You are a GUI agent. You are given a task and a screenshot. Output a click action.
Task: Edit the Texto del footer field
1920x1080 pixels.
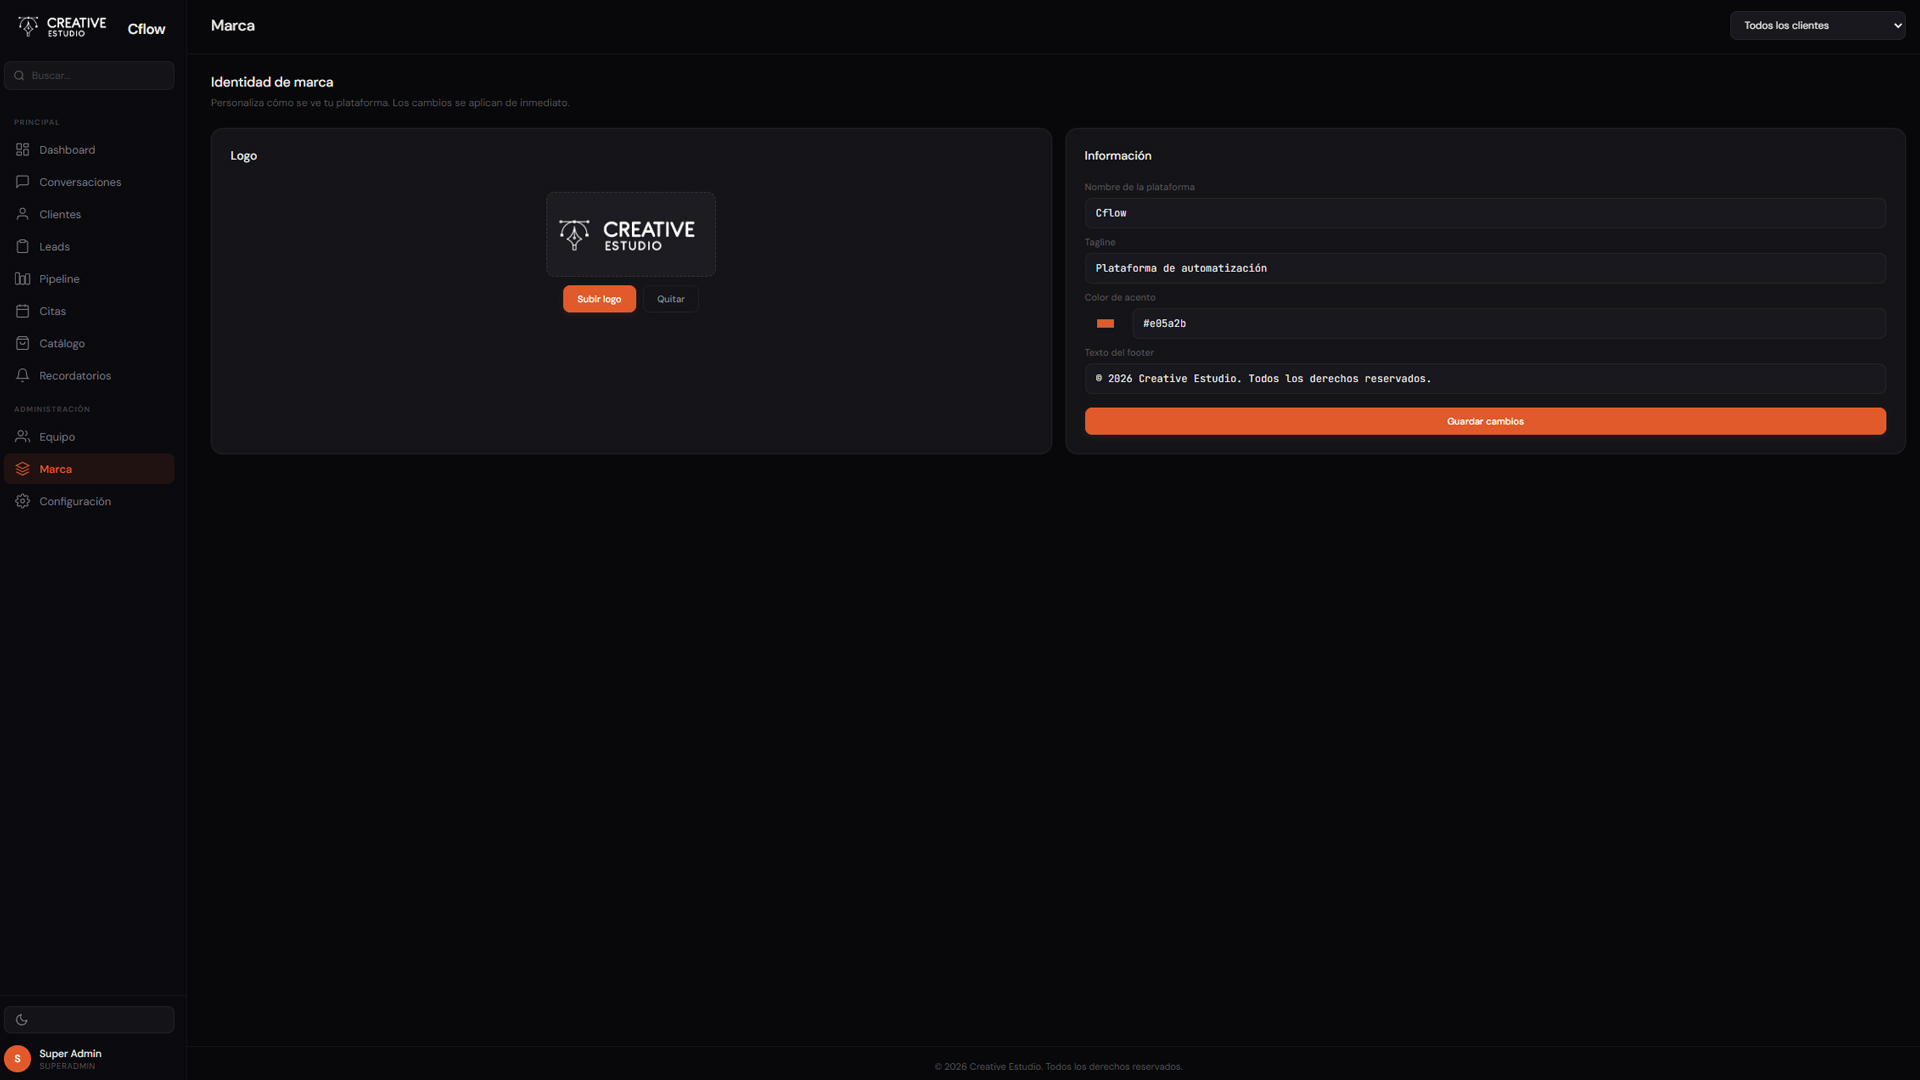click(x=1485, y=378)
